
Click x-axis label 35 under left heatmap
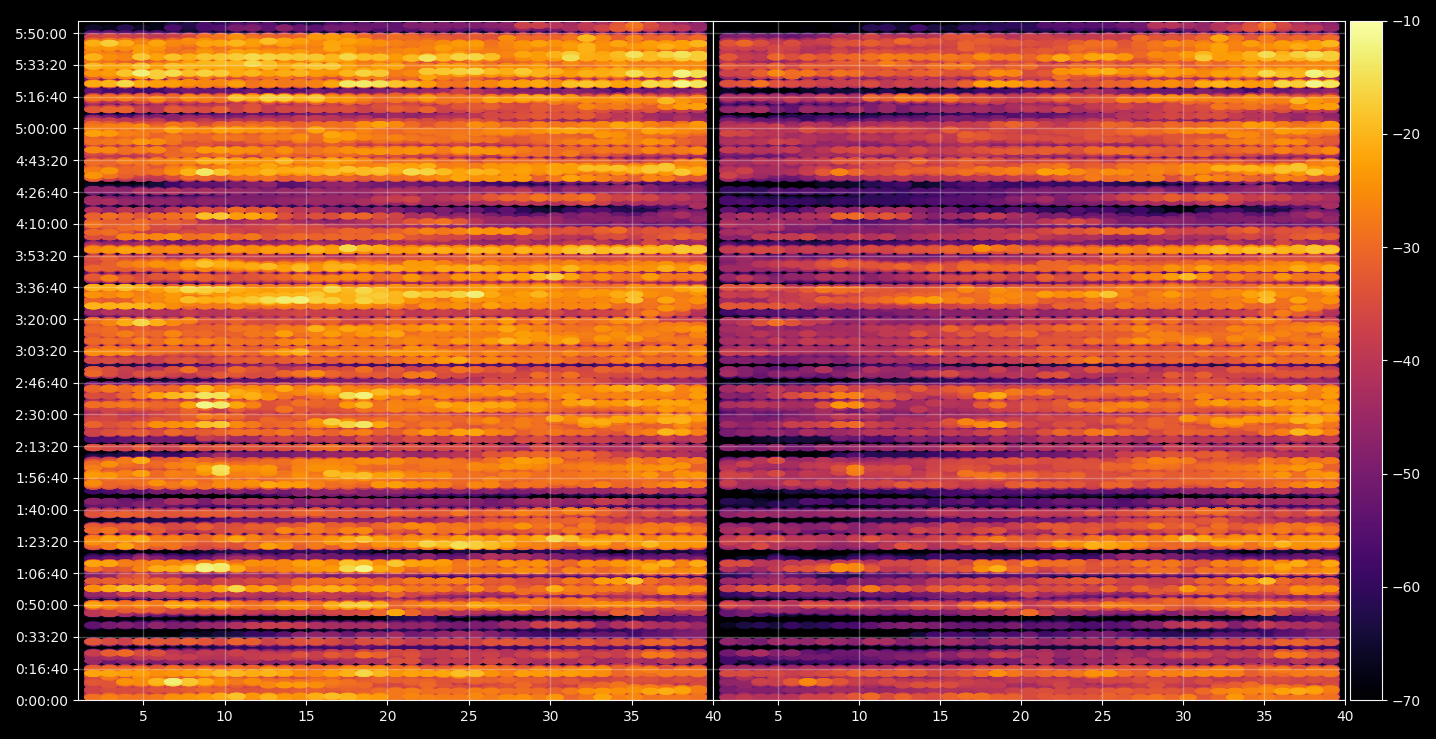click(632, 716)
